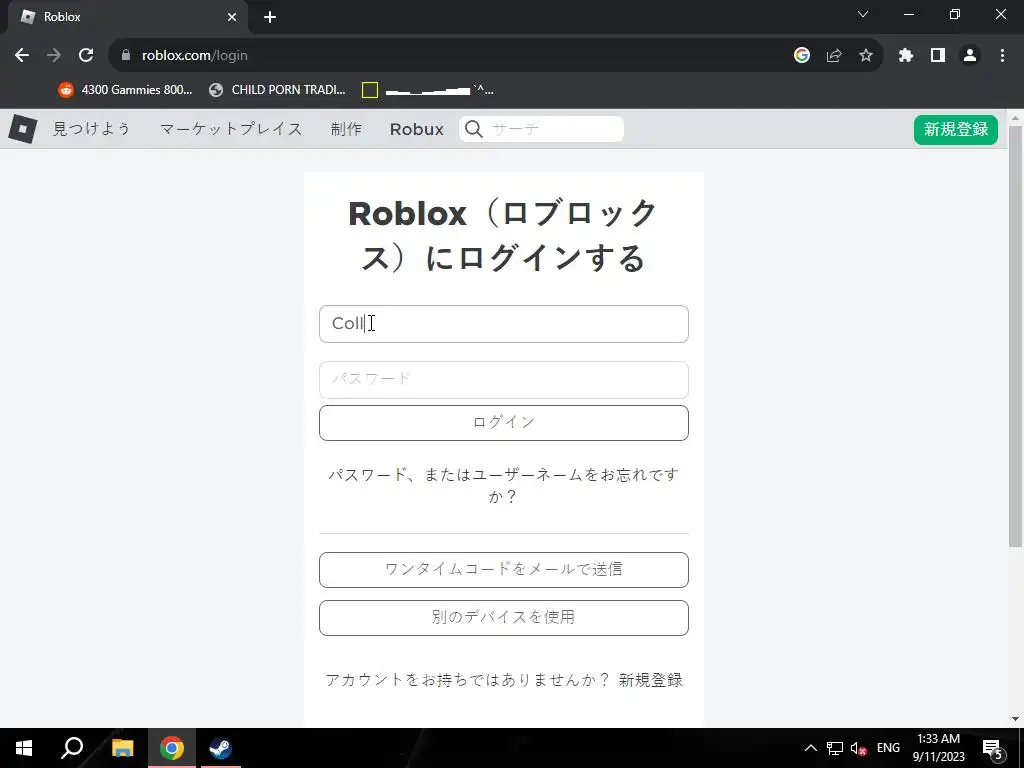Image resolution: width=1024 pixels, height=768 pixels.
Task: Focus the パスワード input field
Action: 504,379
